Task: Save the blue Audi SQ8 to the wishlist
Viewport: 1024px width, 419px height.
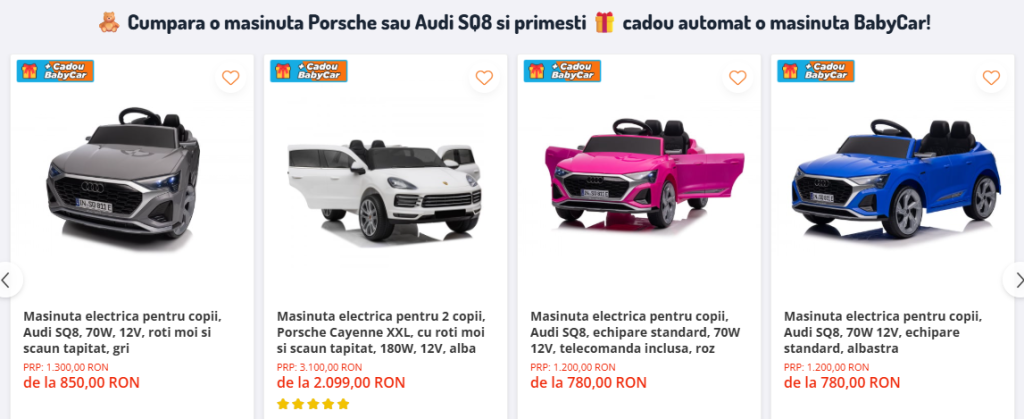Action: (991, 78)
